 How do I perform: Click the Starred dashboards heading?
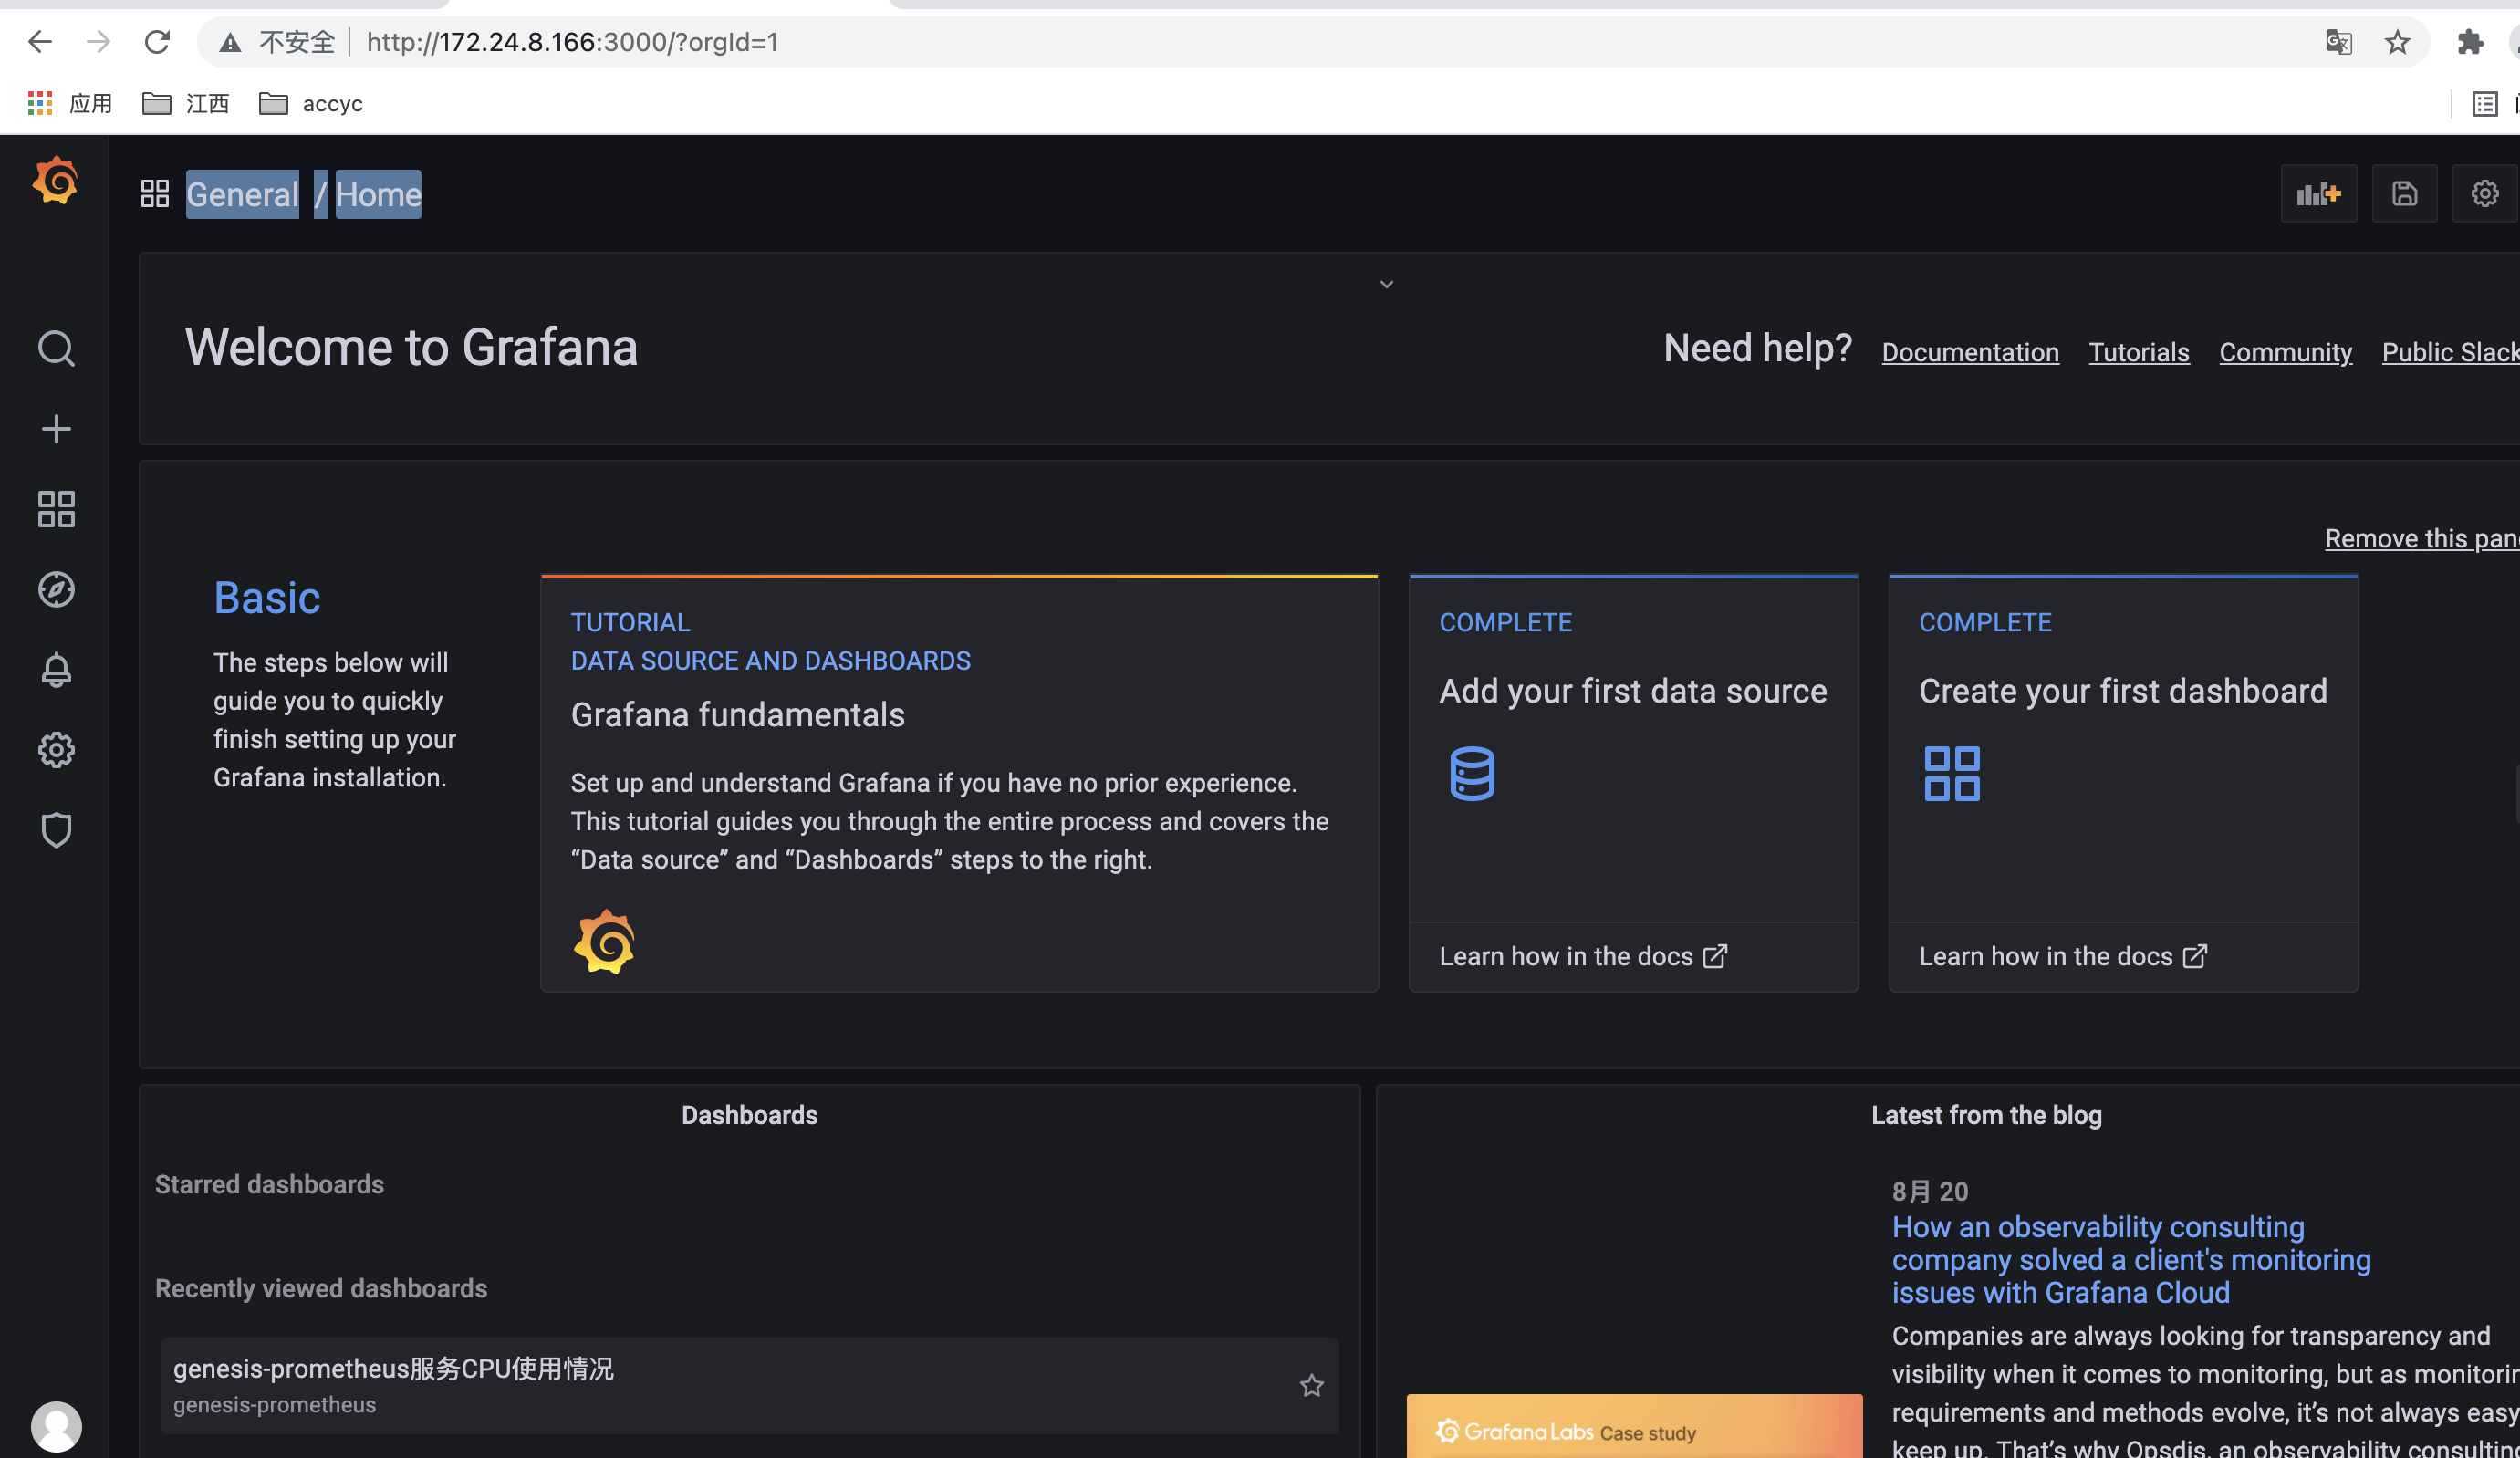269,1184
